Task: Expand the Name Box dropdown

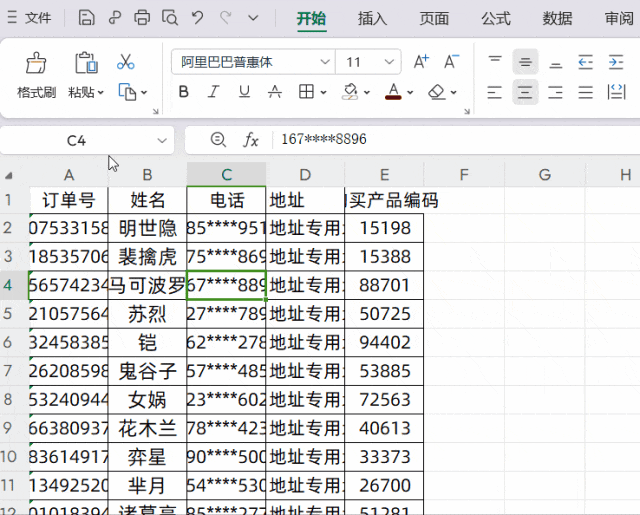Action: click(x=162, y=141)
